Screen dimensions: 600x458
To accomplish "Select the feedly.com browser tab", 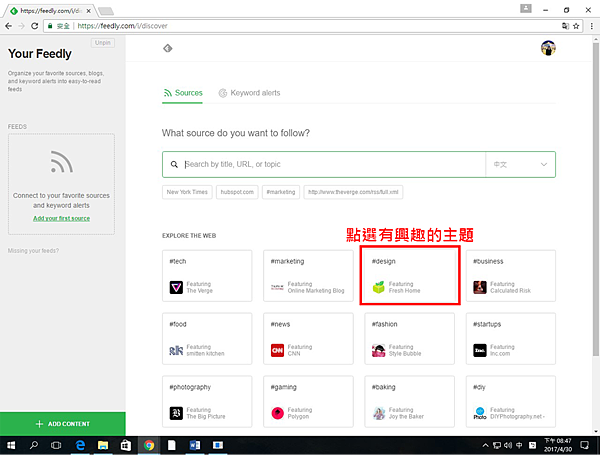I will click(51, 11).
